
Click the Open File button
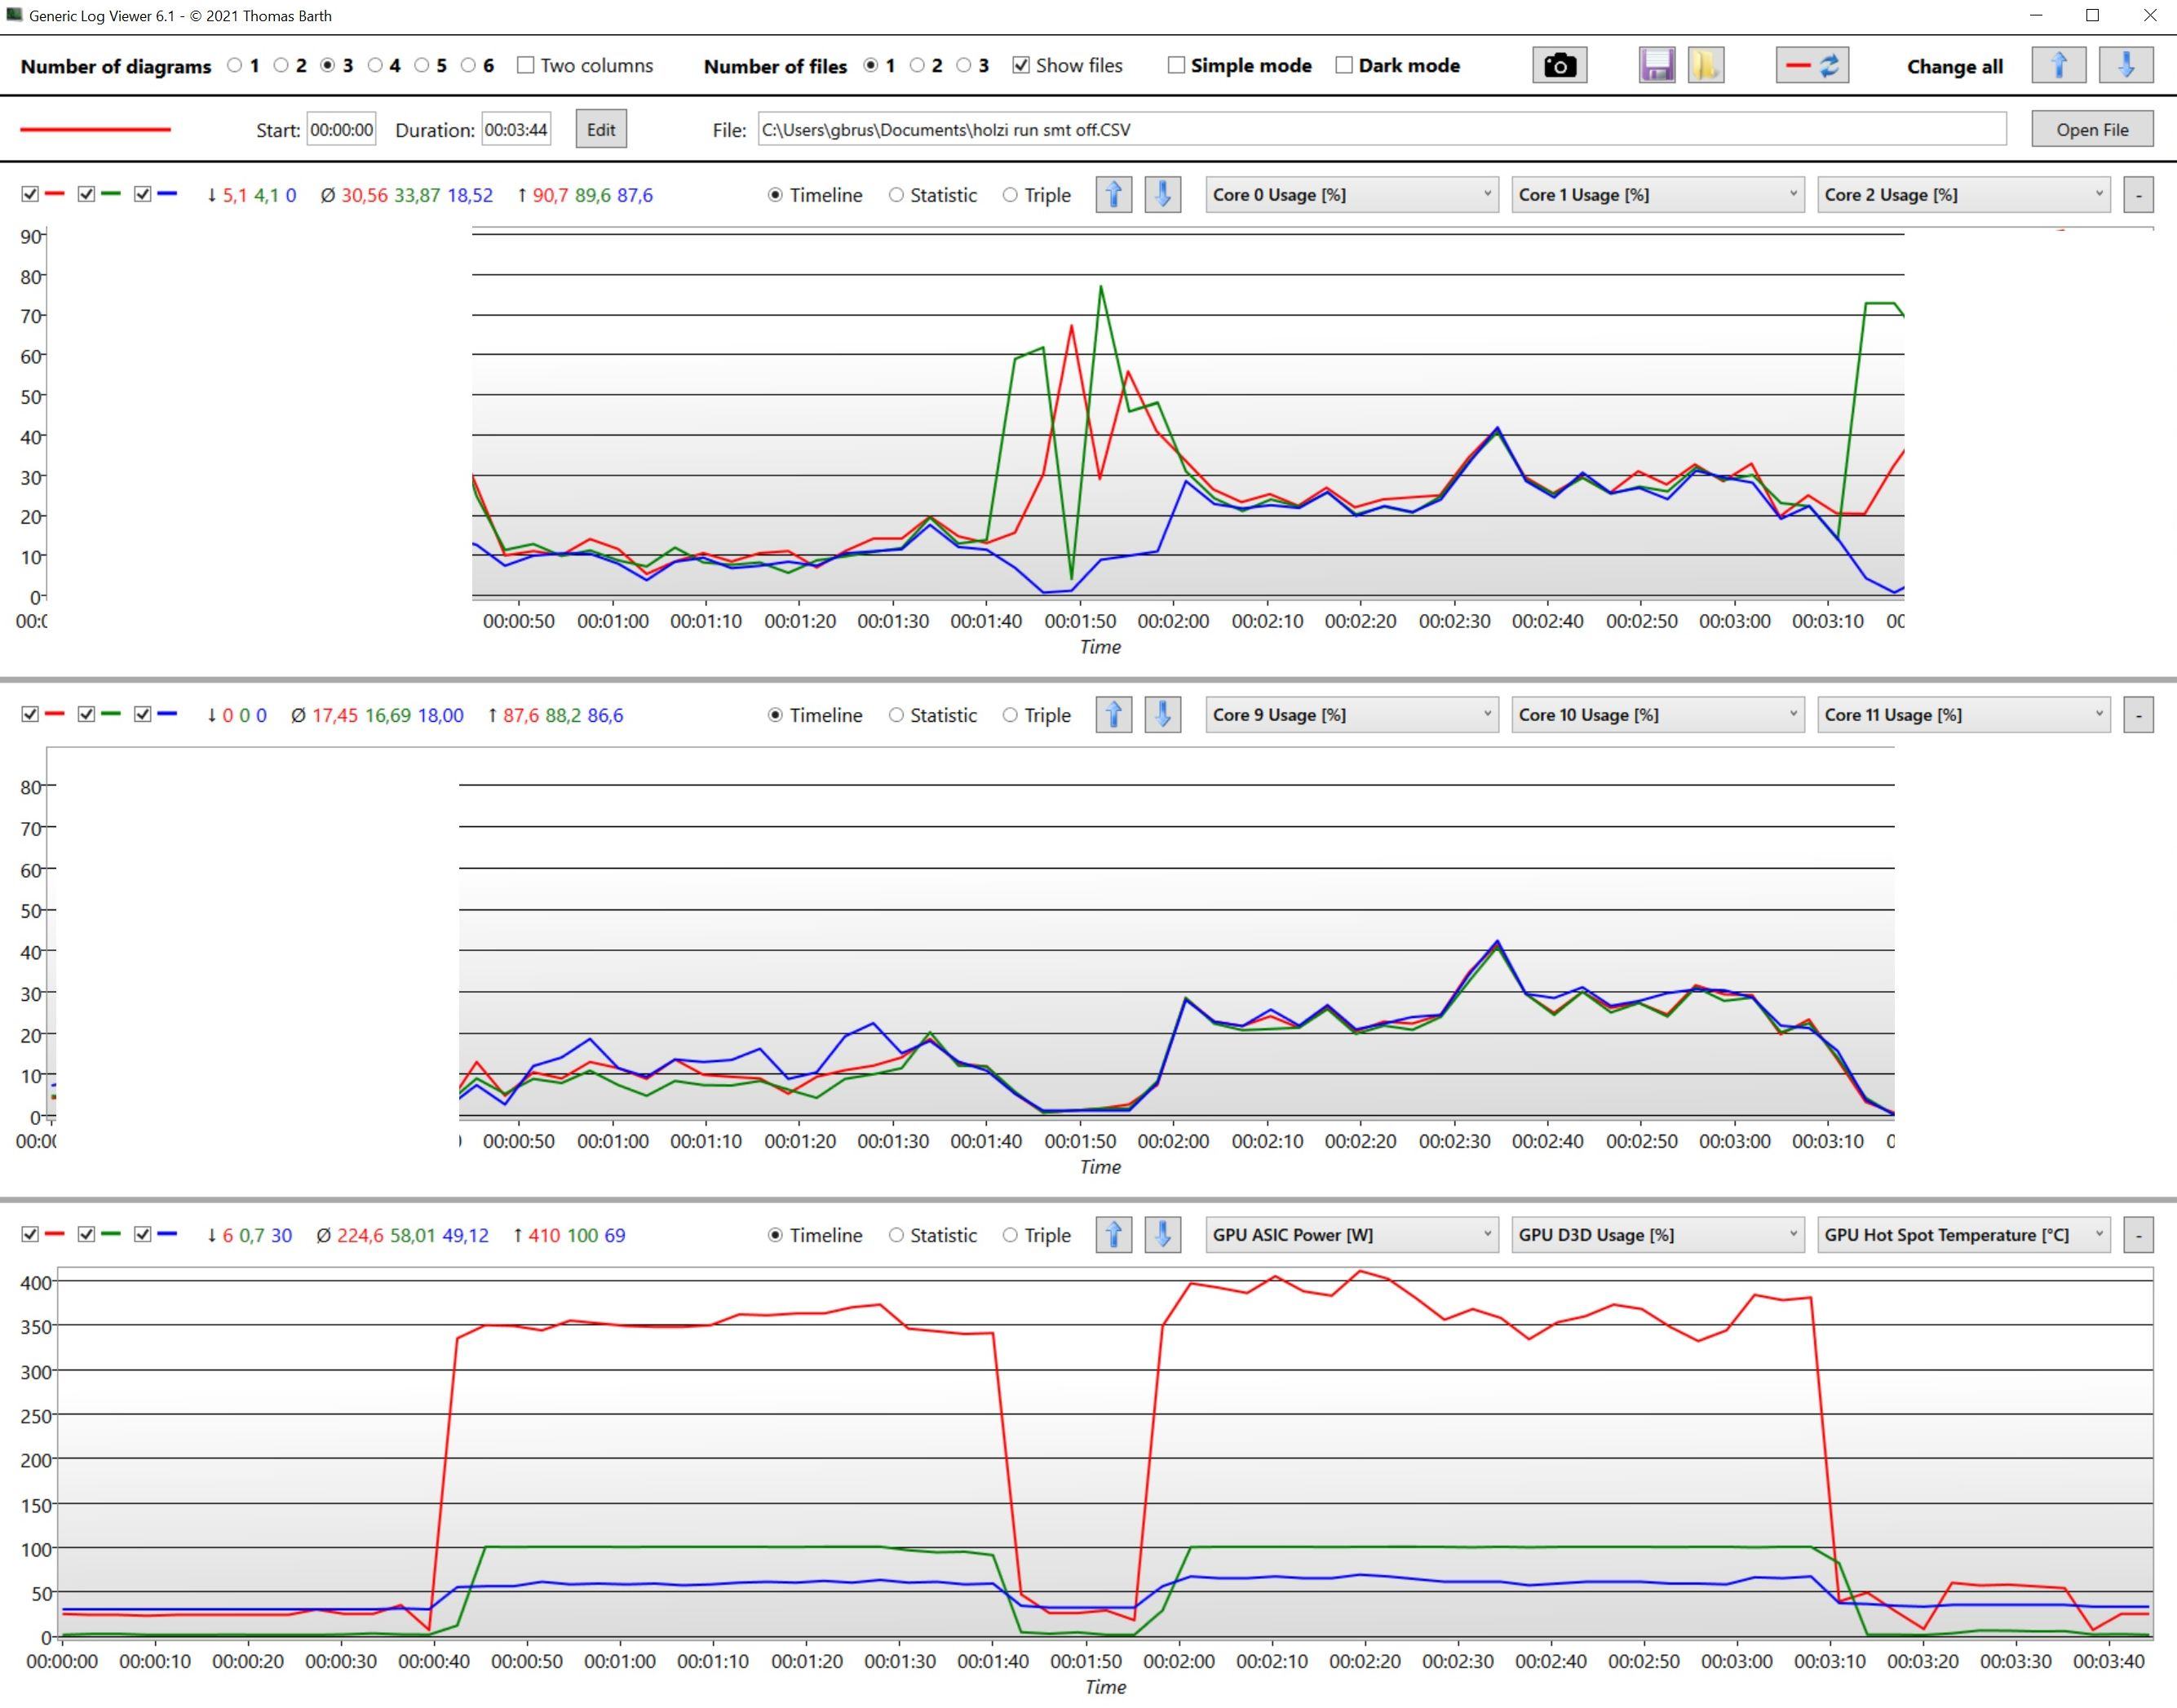pyautogui.click(x=2091, y=130)
